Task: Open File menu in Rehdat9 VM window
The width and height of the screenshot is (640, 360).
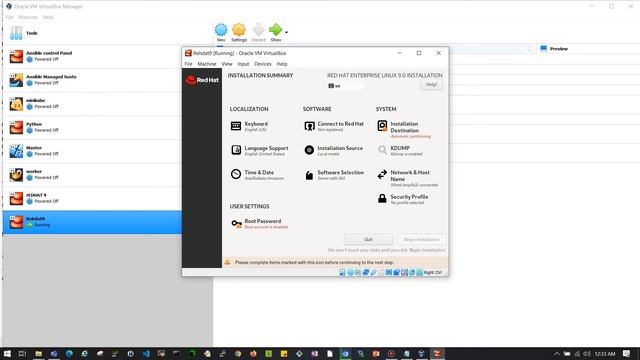Action: [188, 64]
